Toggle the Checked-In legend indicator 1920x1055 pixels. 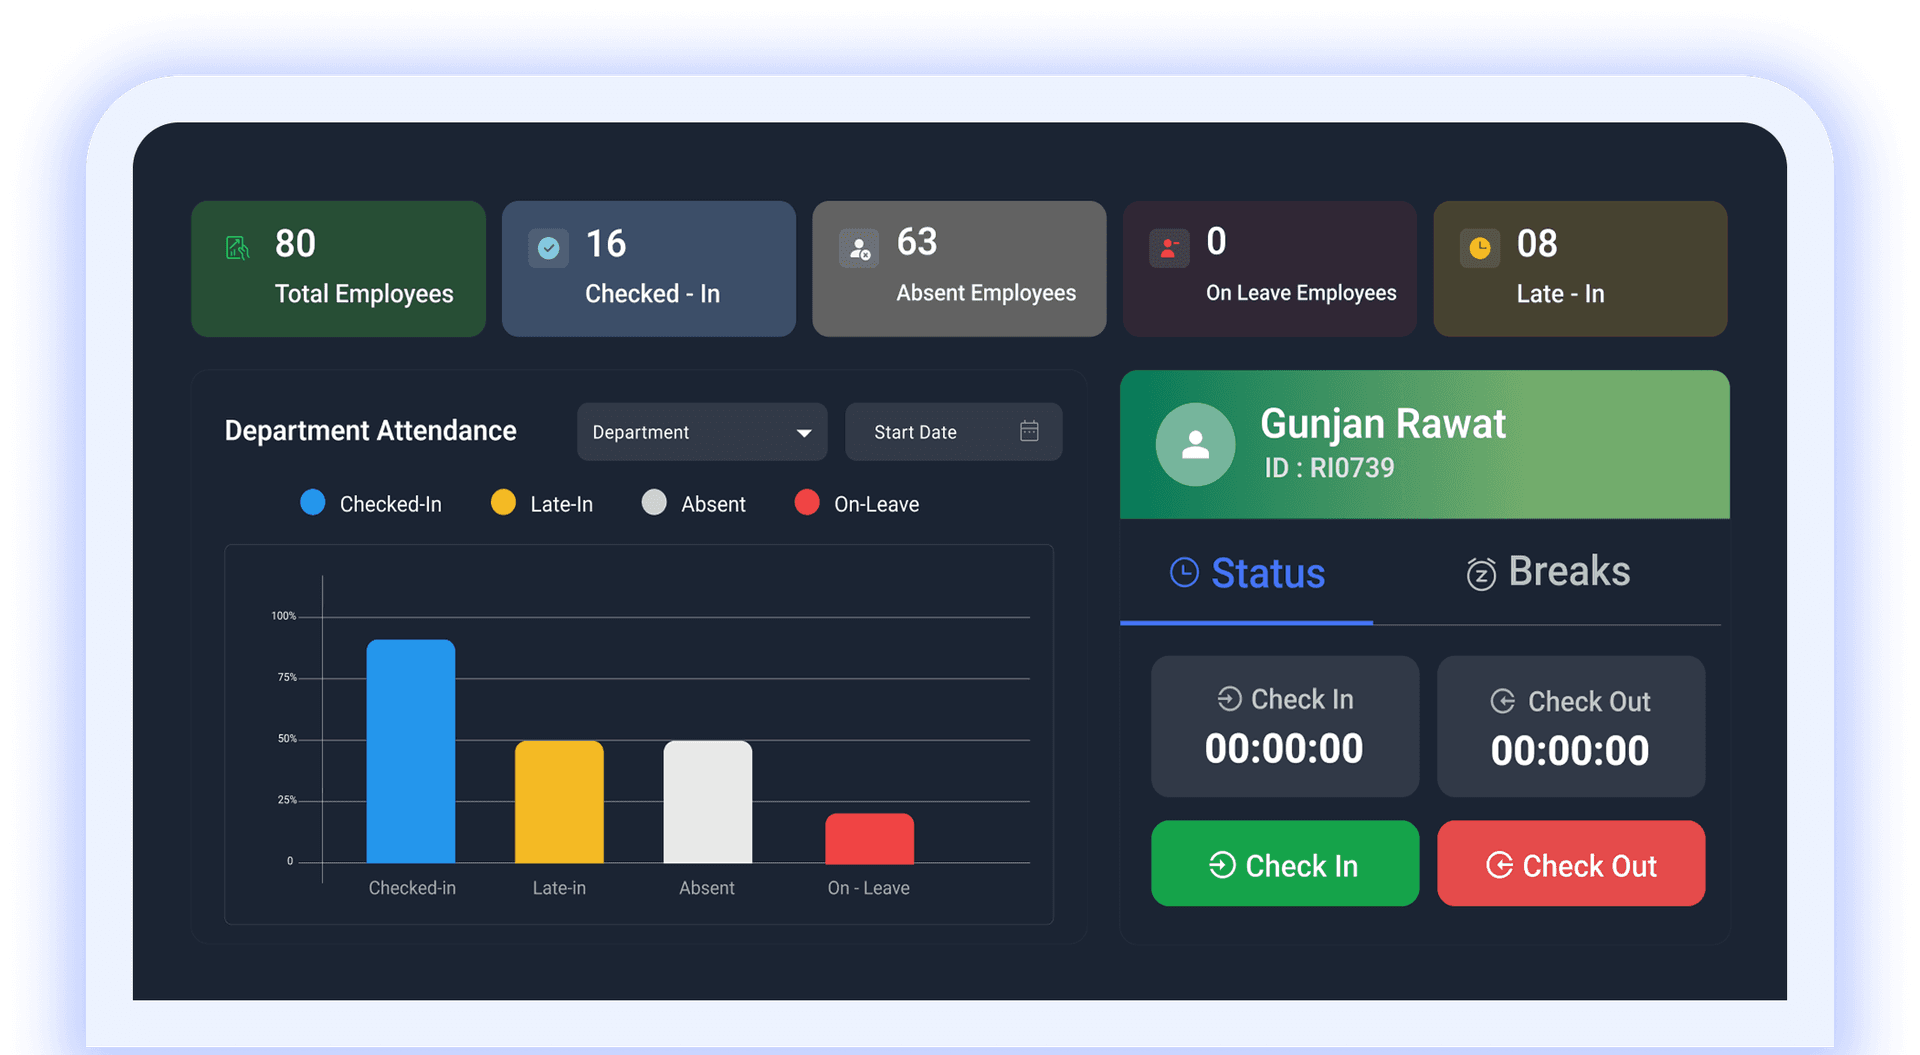(x=313, y=503)
